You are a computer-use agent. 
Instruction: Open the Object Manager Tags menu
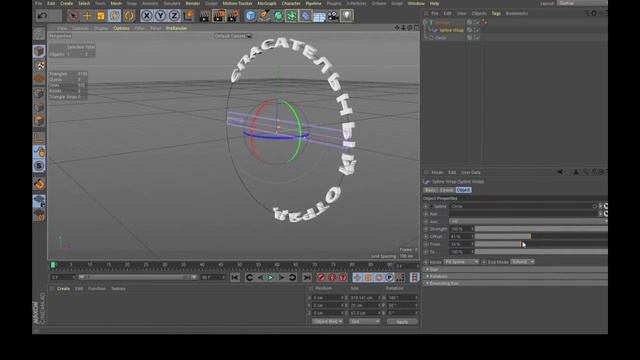point(496,13)
